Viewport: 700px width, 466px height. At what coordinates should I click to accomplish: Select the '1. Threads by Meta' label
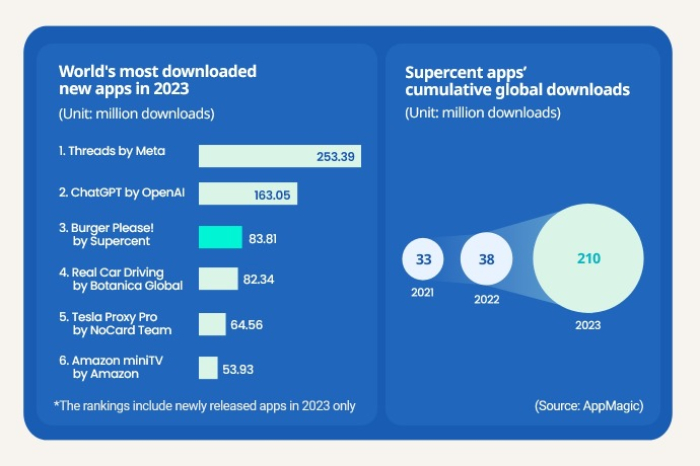click(x=112, y=151)
